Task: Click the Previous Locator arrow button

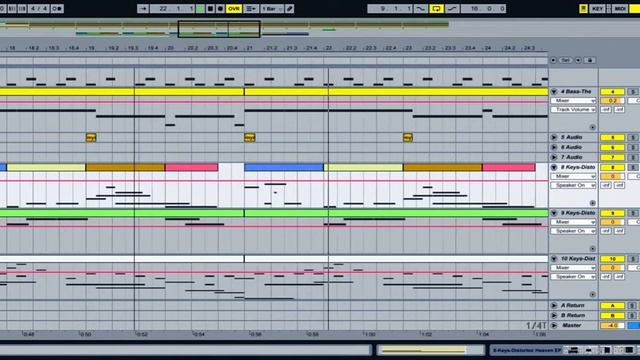Action: tap(553, 60)
